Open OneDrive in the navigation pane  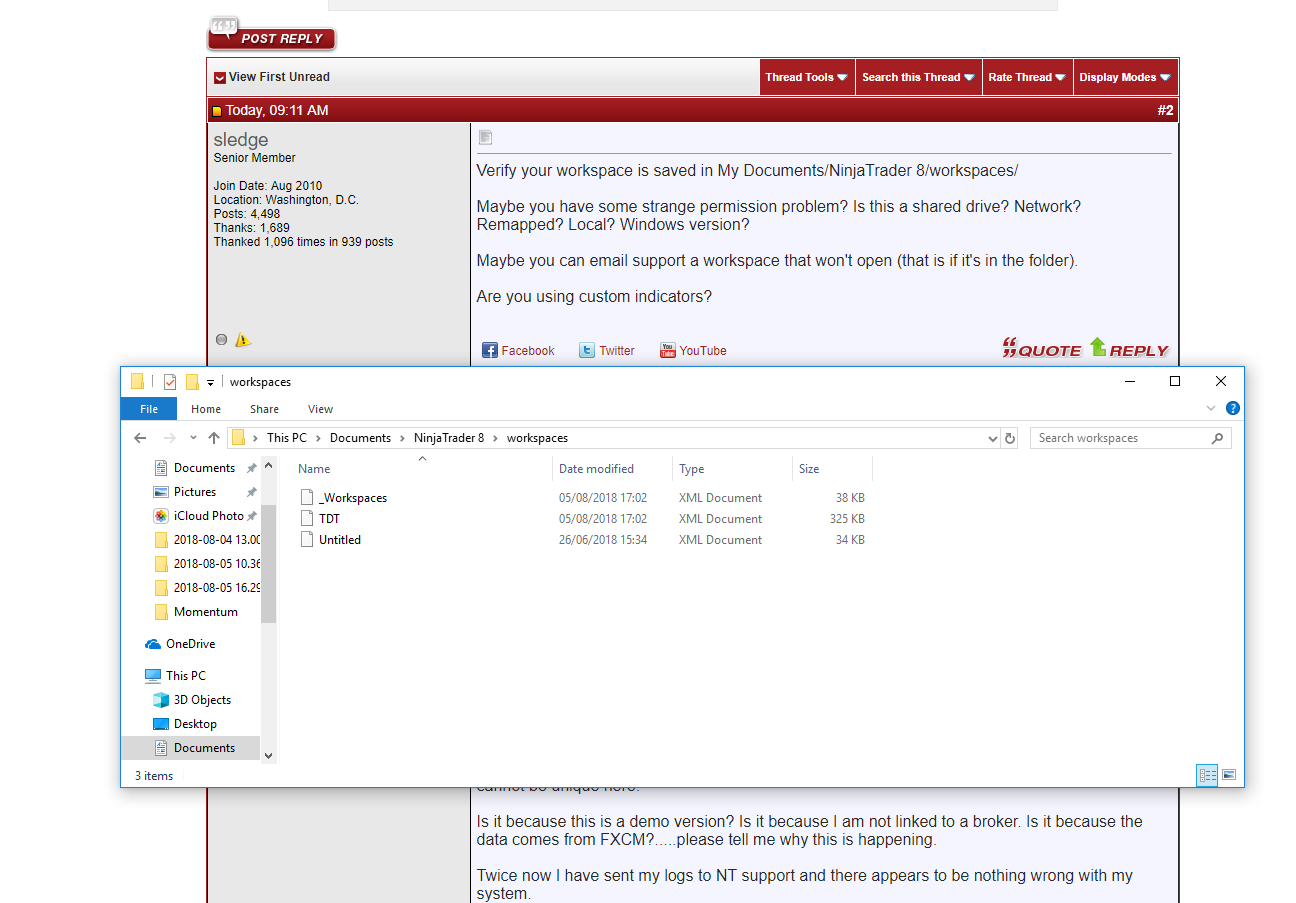tap(190, 644)
